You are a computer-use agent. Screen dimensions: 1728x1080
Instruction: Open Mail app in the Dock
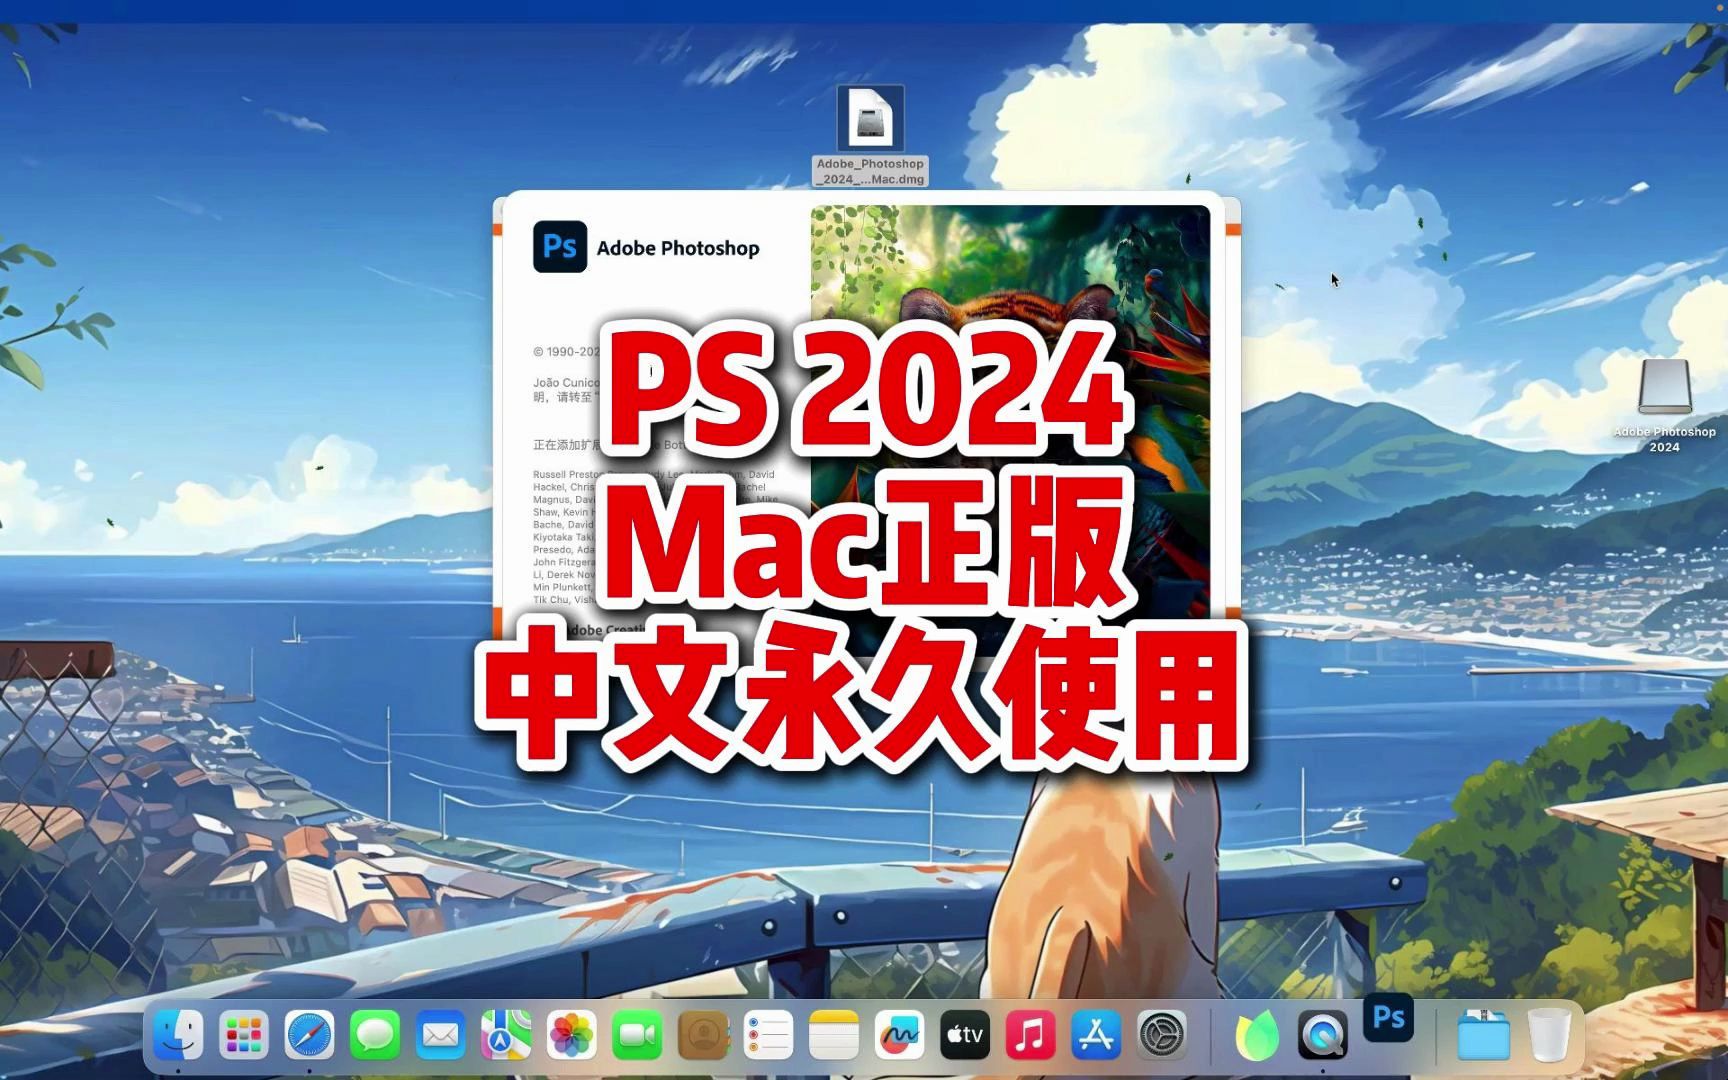[441, 1034]
